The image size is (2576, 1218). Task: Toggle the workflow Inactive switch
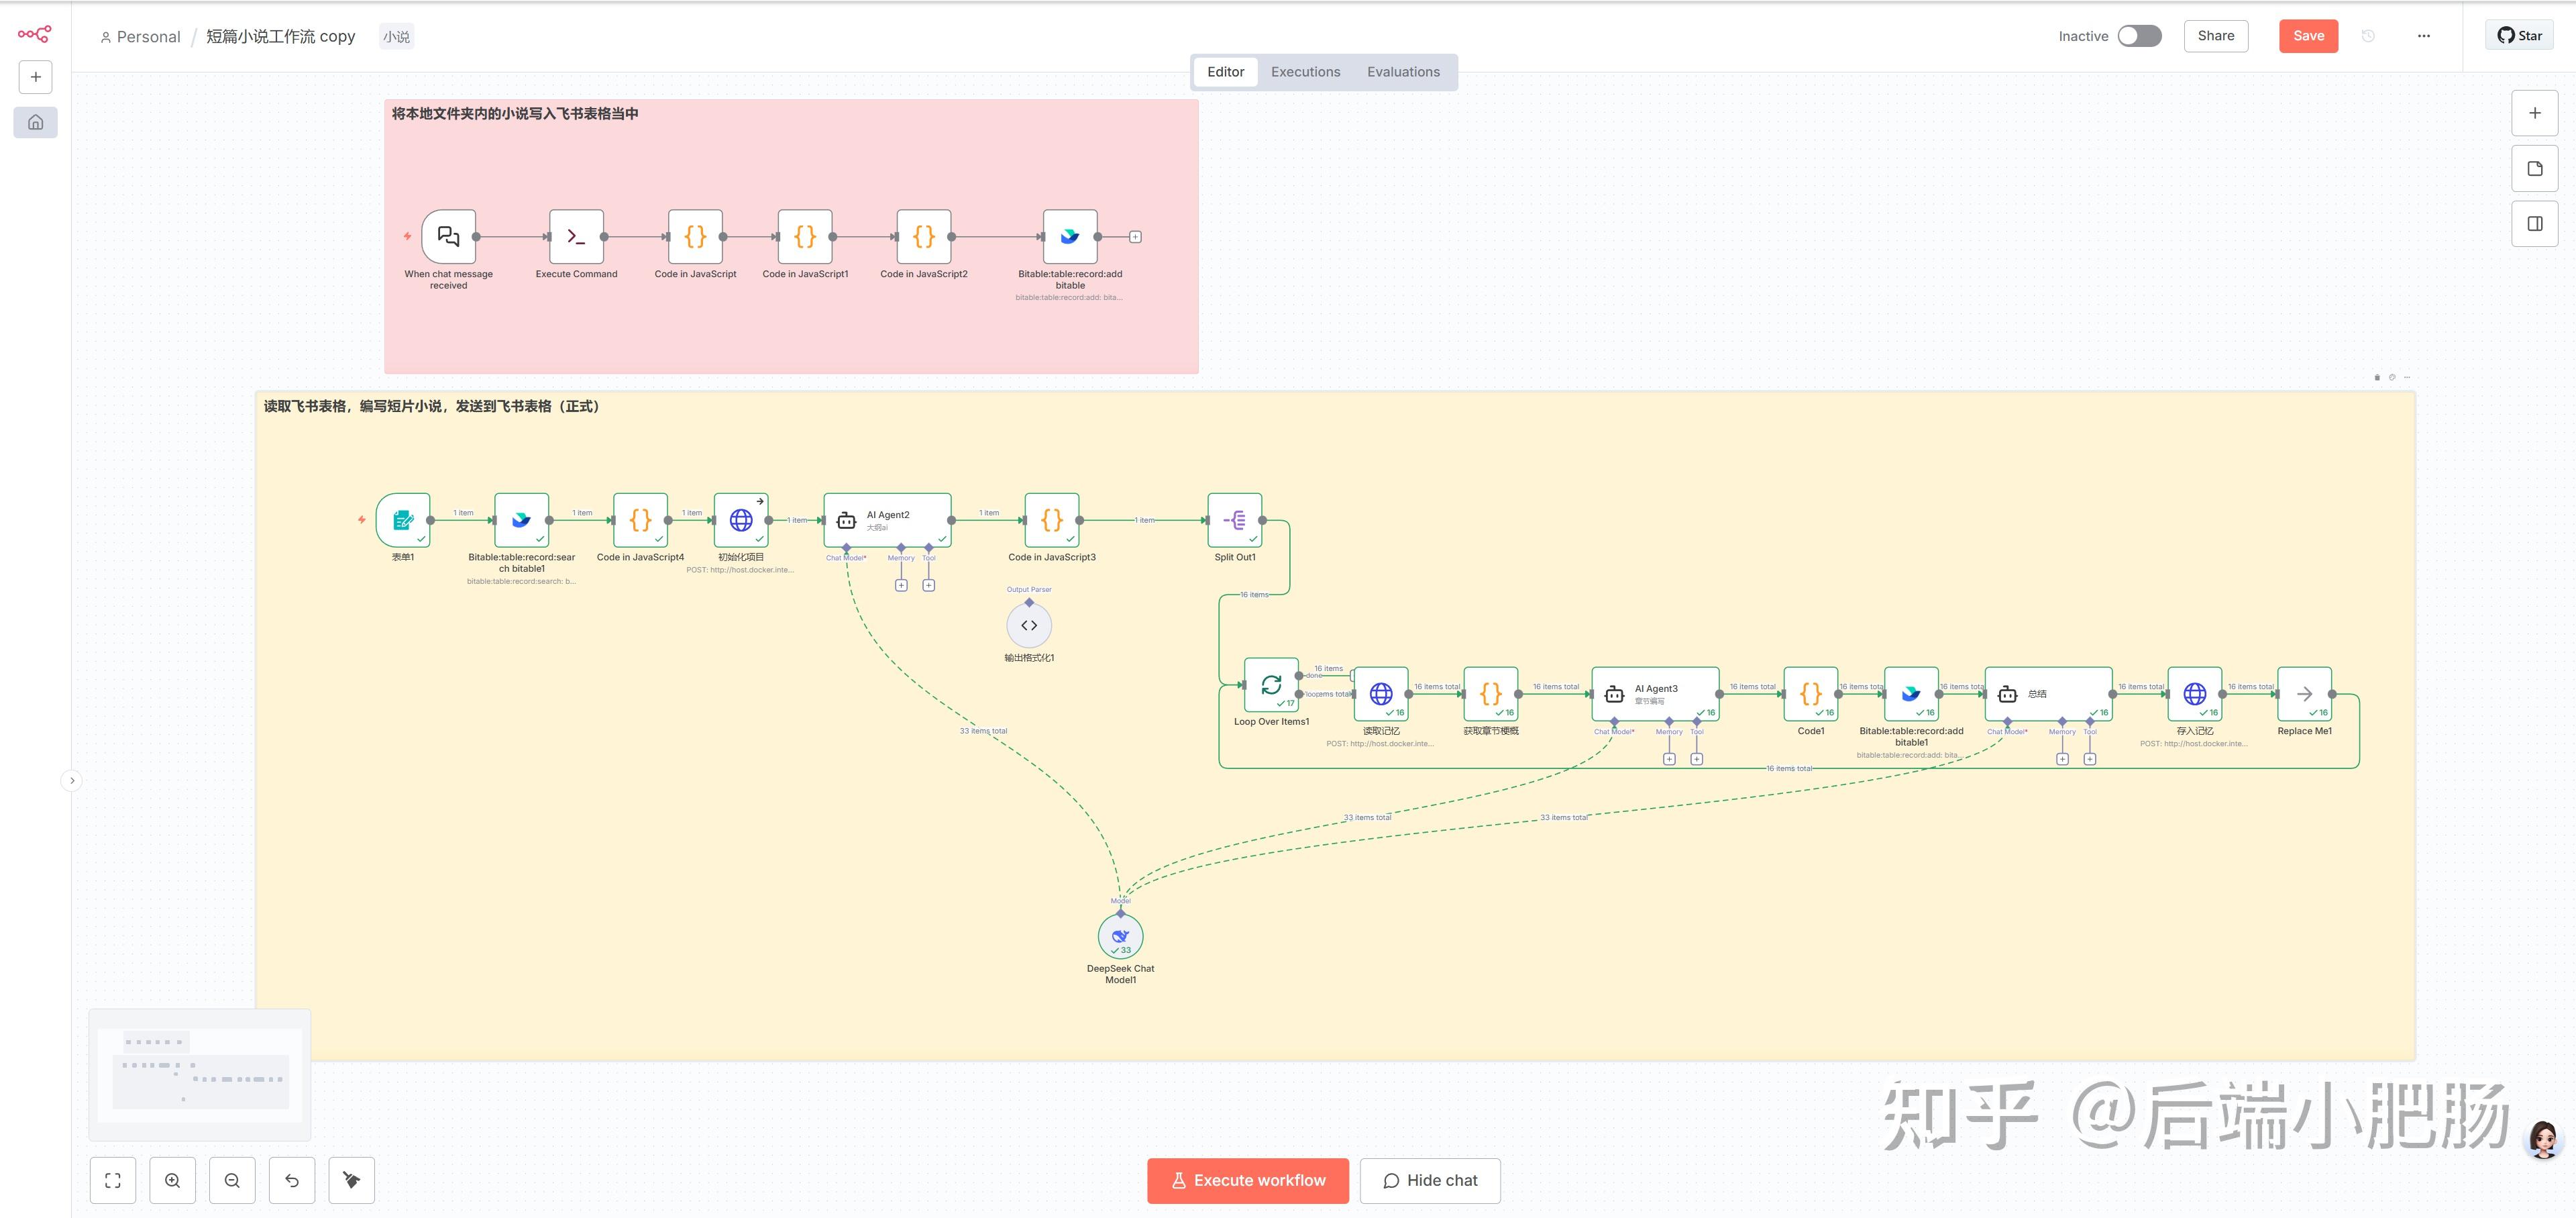2139,36
